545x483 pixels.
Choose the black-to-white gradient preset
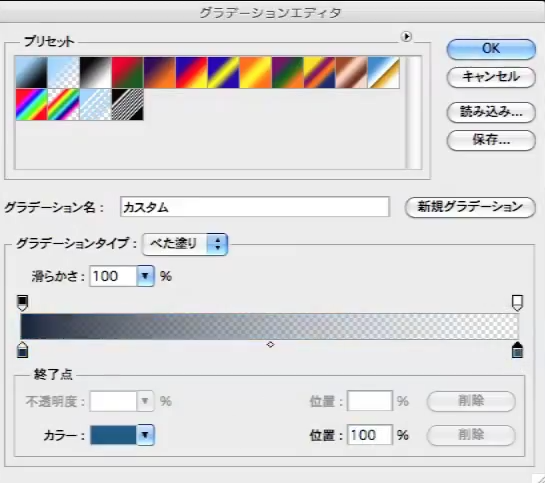pyautogui.click(x=96, y=72)
